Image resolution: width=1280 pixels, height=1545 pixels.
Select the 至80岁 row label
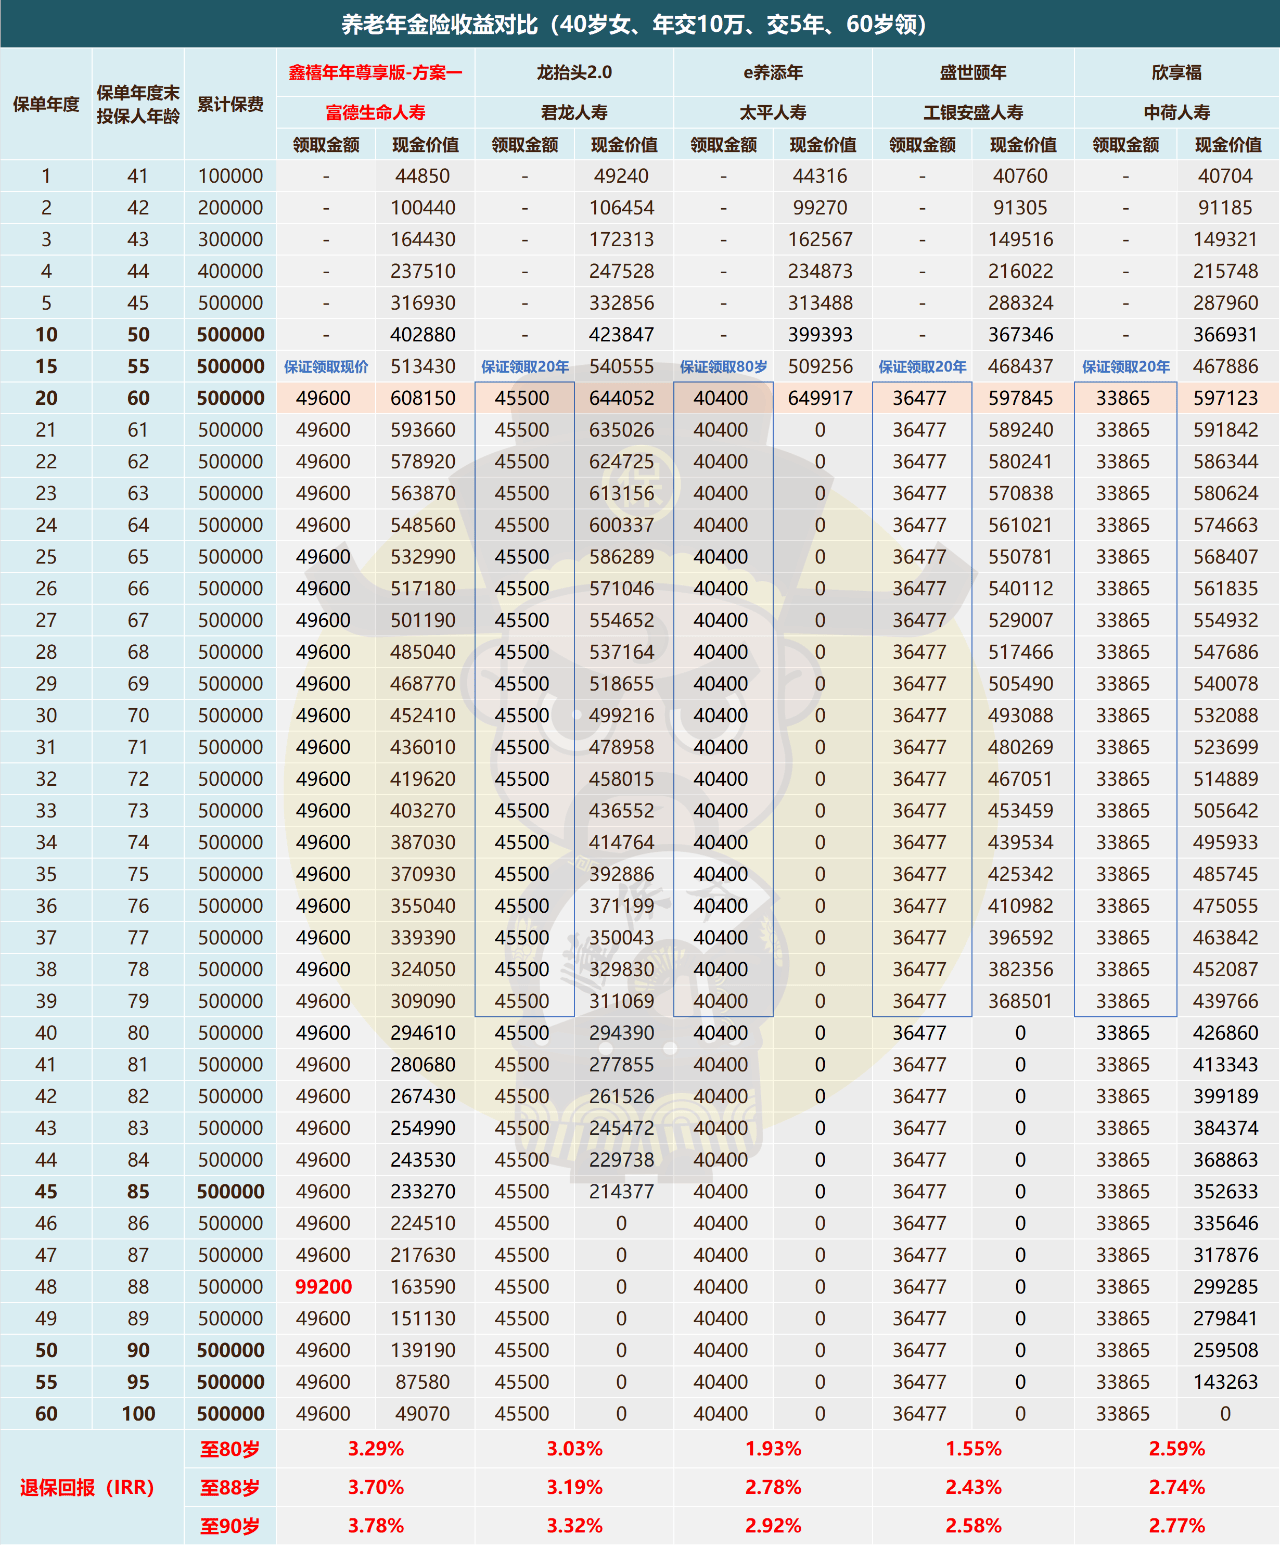(x=230, y=1449)
